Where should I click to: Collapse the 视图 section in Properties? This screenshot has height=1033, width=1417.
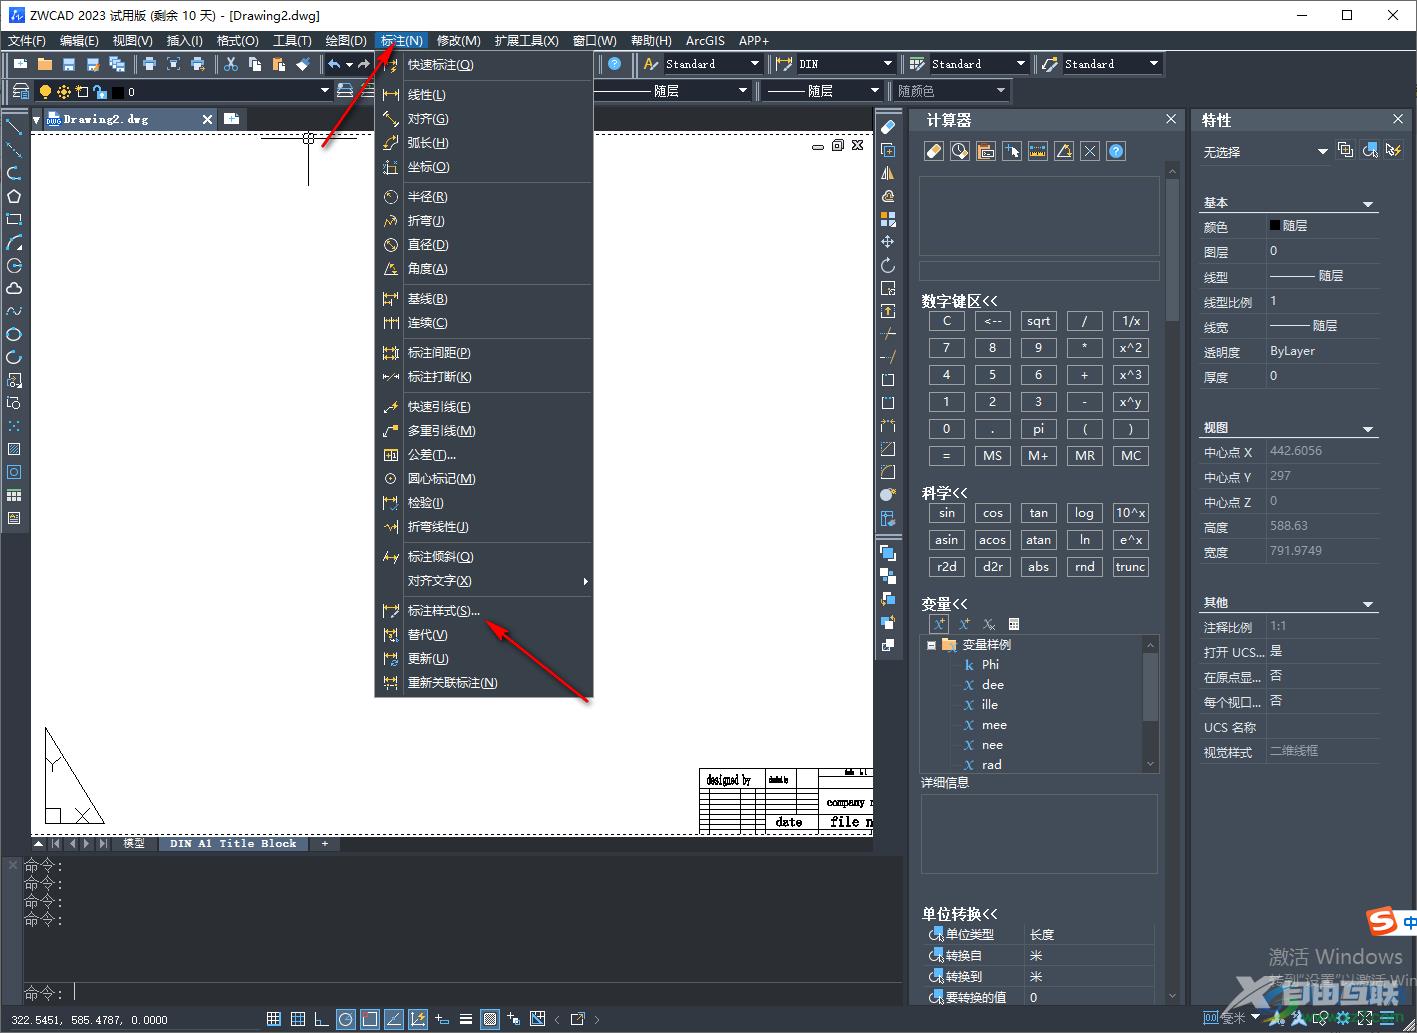[1368, 429]
